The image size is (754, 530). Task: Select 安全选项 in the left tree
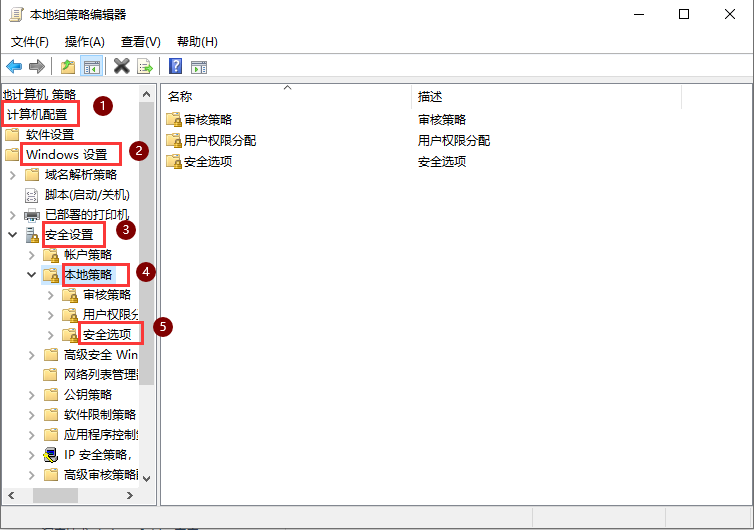(106, 334)
